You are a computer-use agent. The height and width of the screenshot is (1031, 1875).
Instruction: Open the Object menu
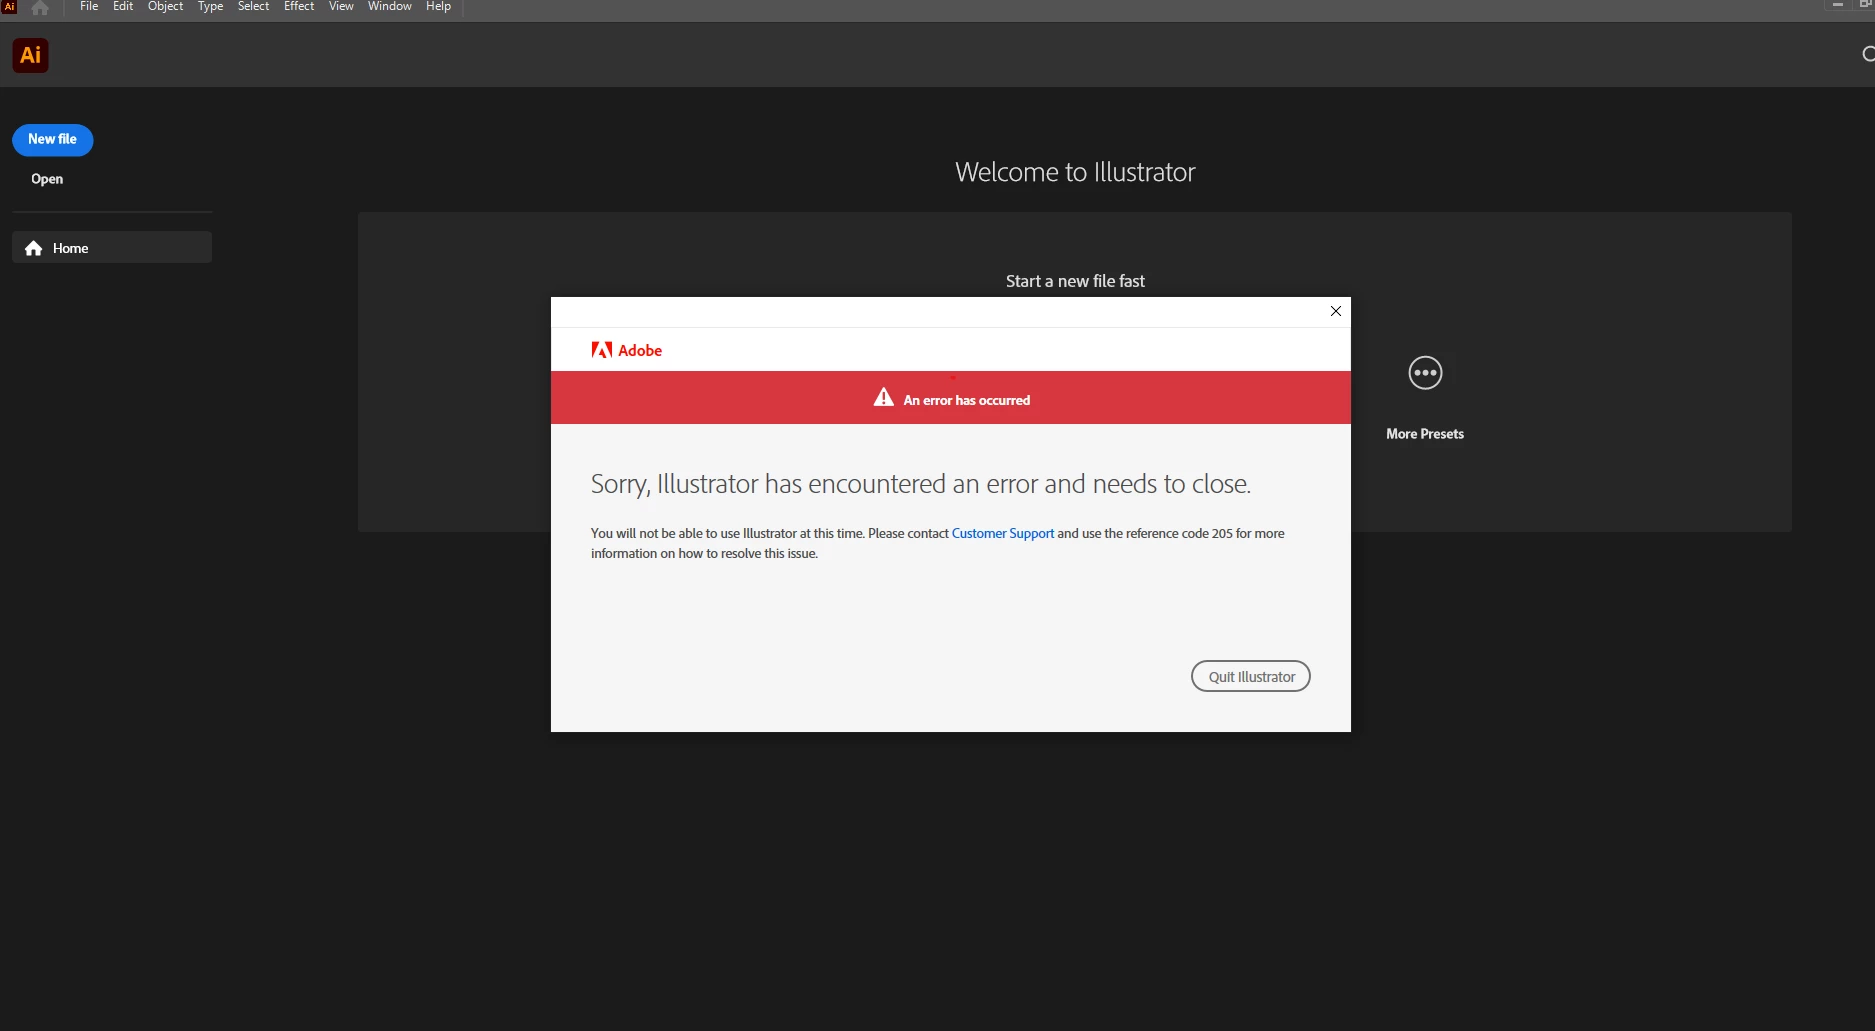point(166,6)
